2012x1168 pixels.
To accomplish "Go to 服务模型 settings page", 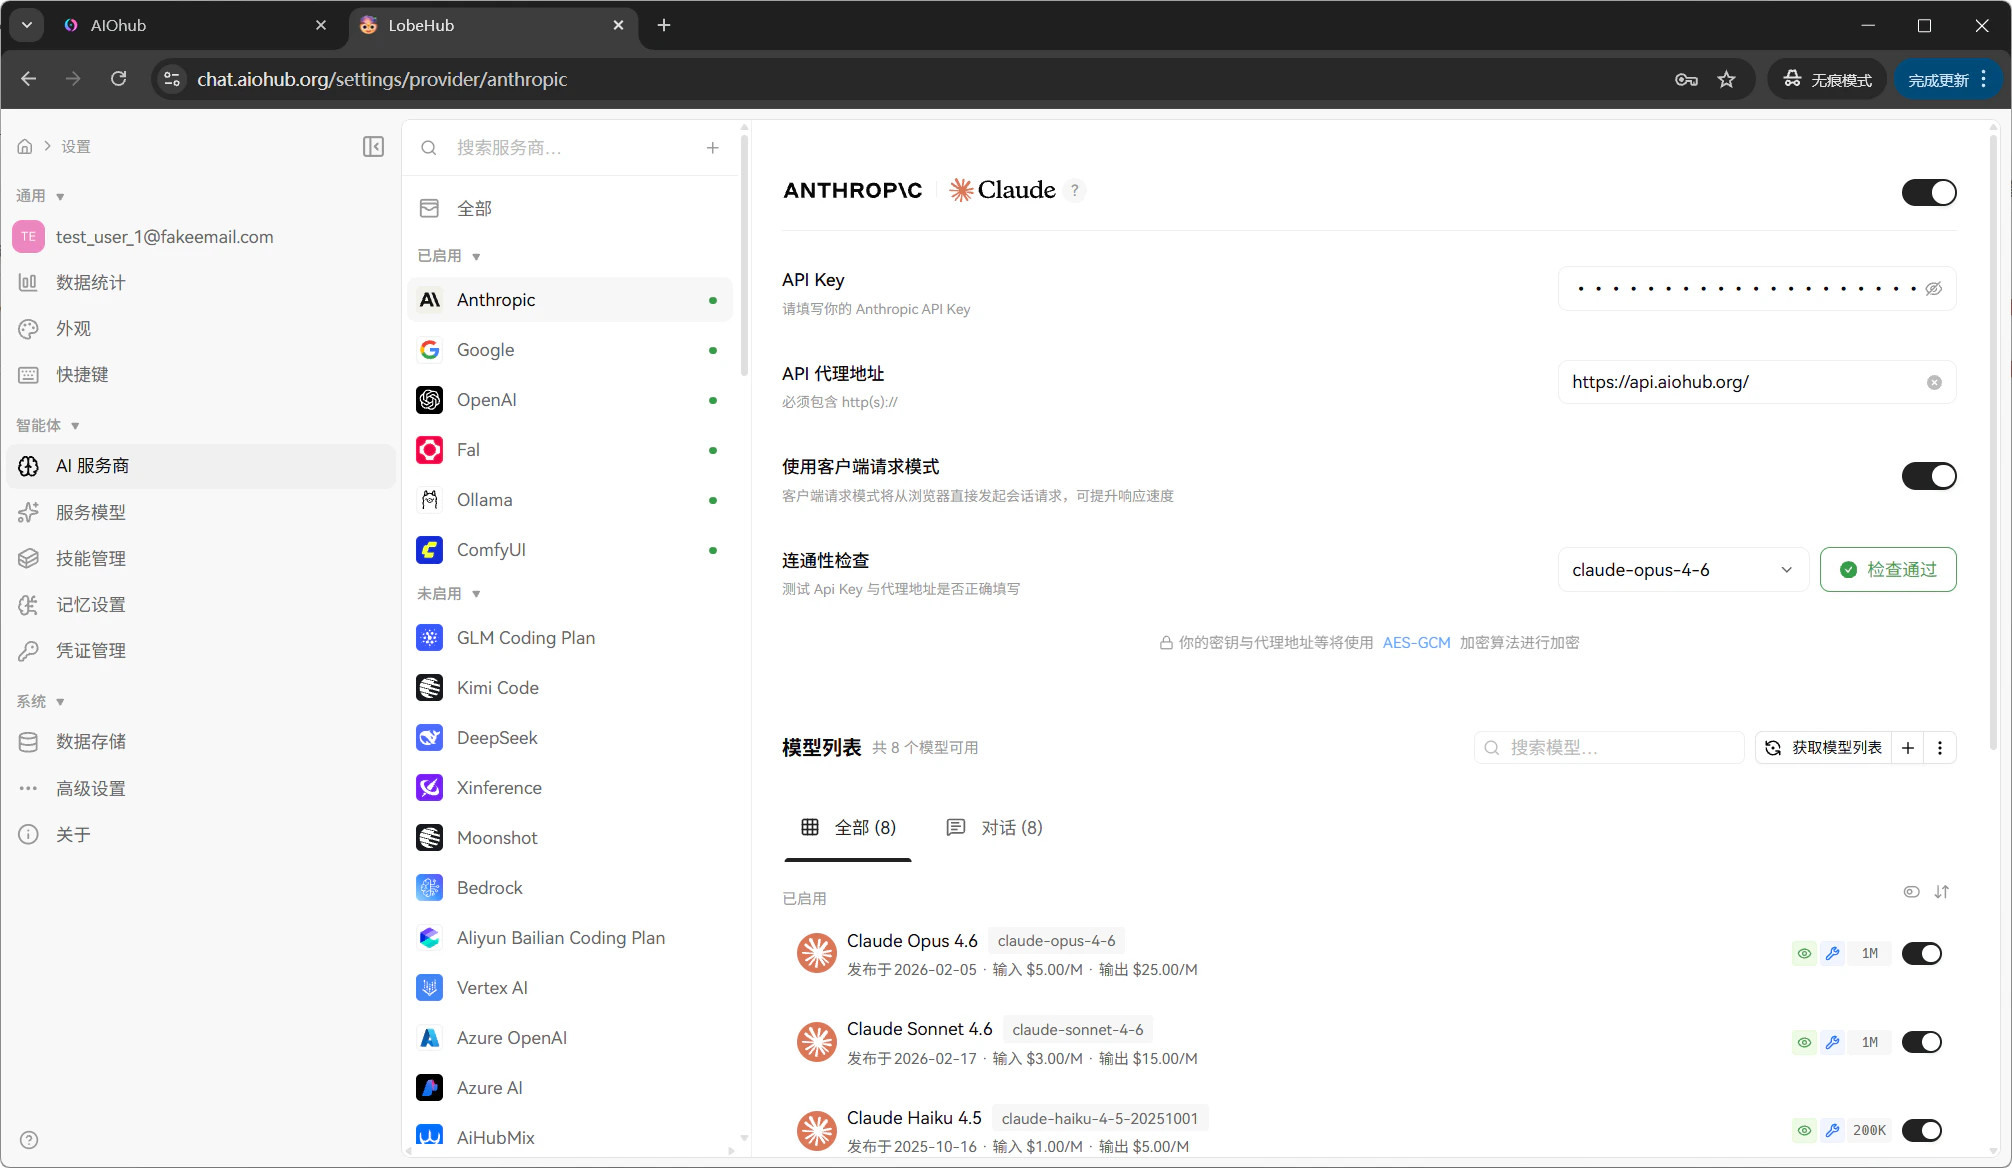I will click(x=202, y=513).
